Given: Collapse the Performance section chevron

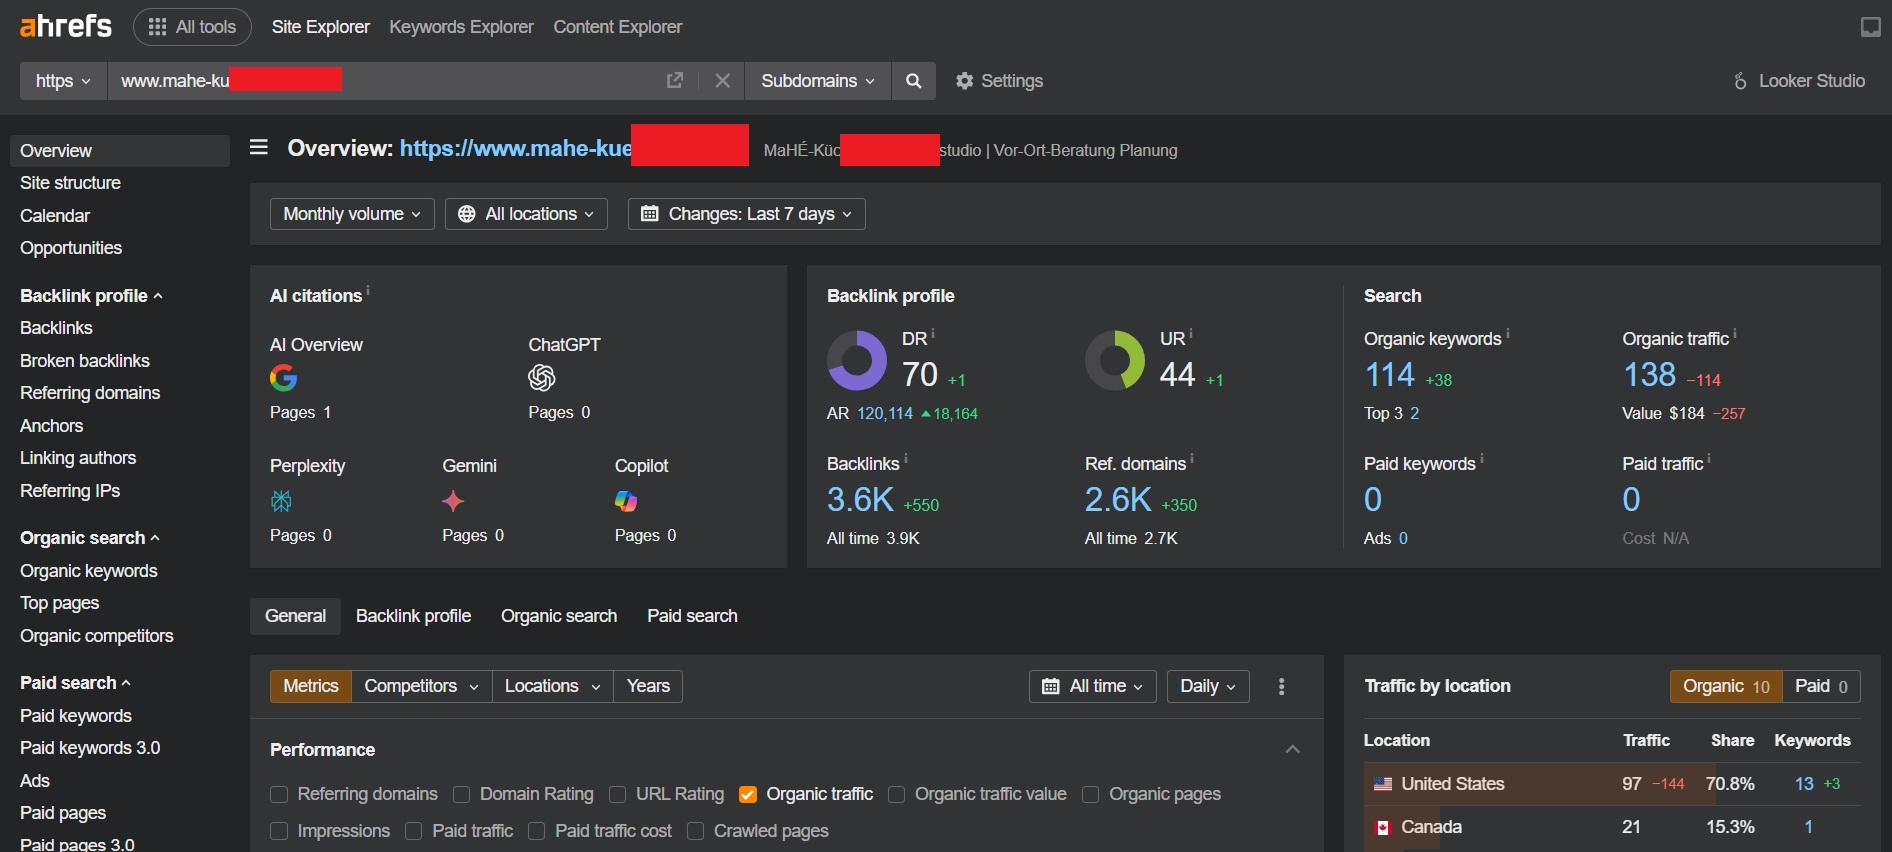Looking at the screenshot, I should [x=1292, y=750].
